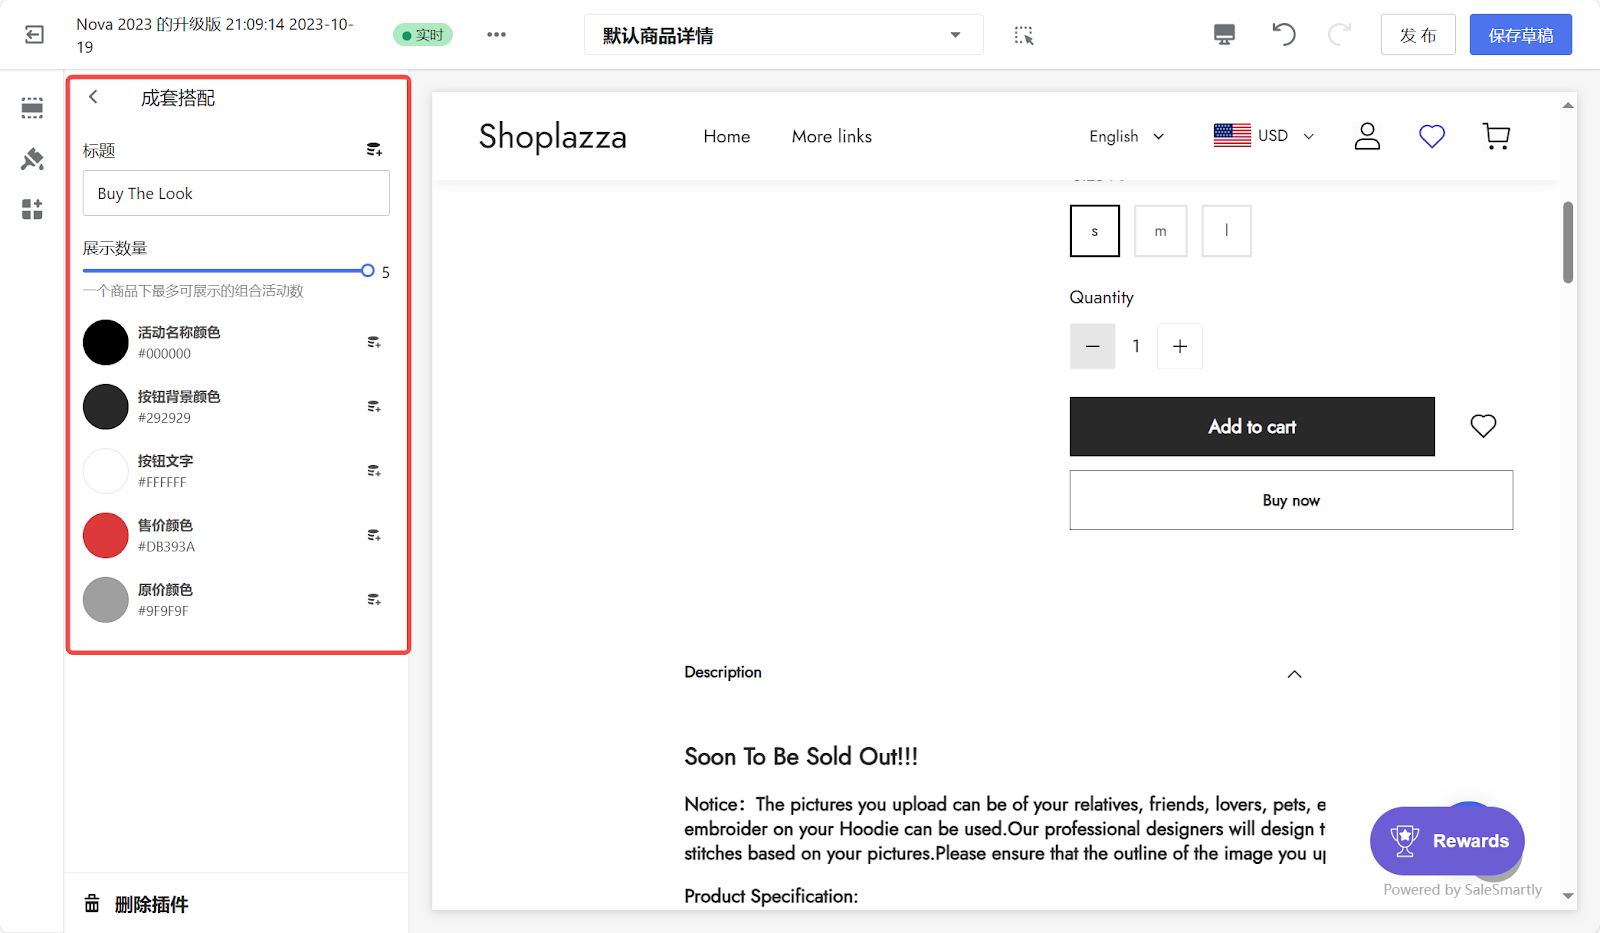The height and width of the screenshot is (933, 1600).
Task: Click data source icon for 售价颜色
Action: [374, 535]
